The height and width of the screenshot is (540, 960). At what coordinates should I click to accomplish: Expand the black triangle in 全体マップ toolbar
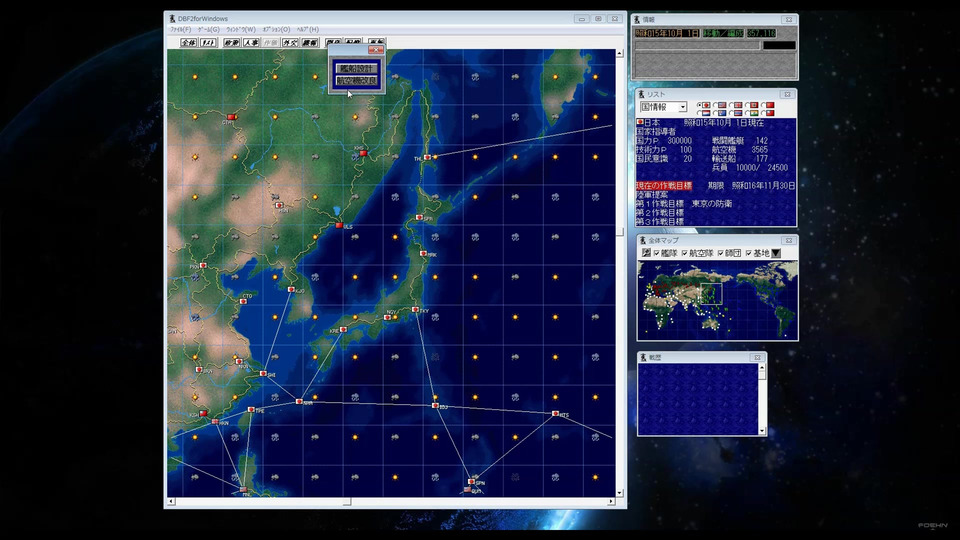pyautogui.click(x=776, y=253)
